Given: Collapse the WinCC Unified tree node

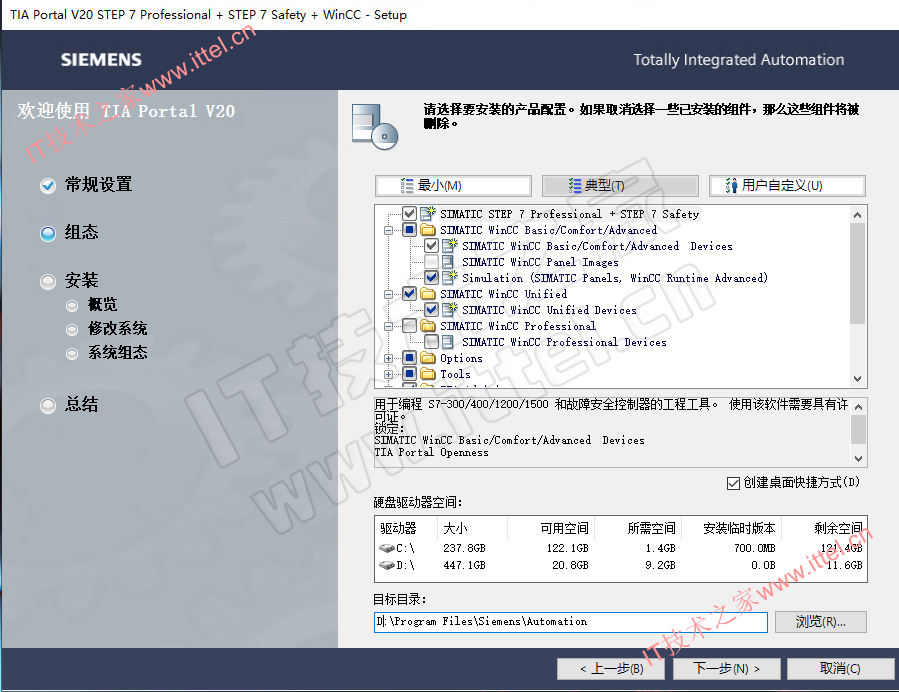Looking at the screenshot, I should 389,295.
